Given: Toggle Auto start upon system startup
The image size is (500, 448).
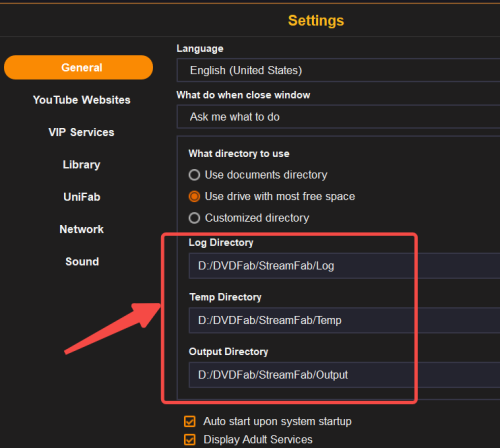Looking at the screenshot, I should pyautogui.click(x=190, y=421).
